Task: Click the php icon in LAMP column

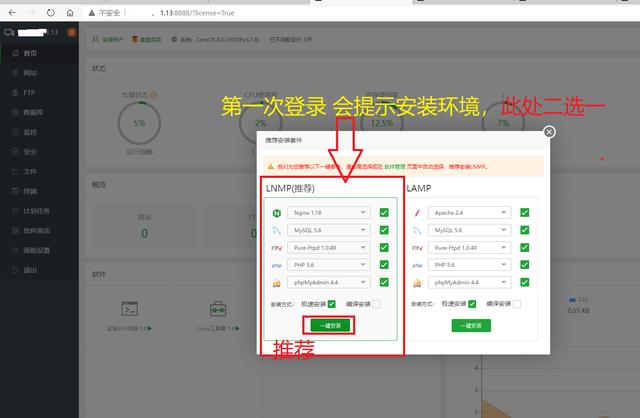Action: coord(417,265)
